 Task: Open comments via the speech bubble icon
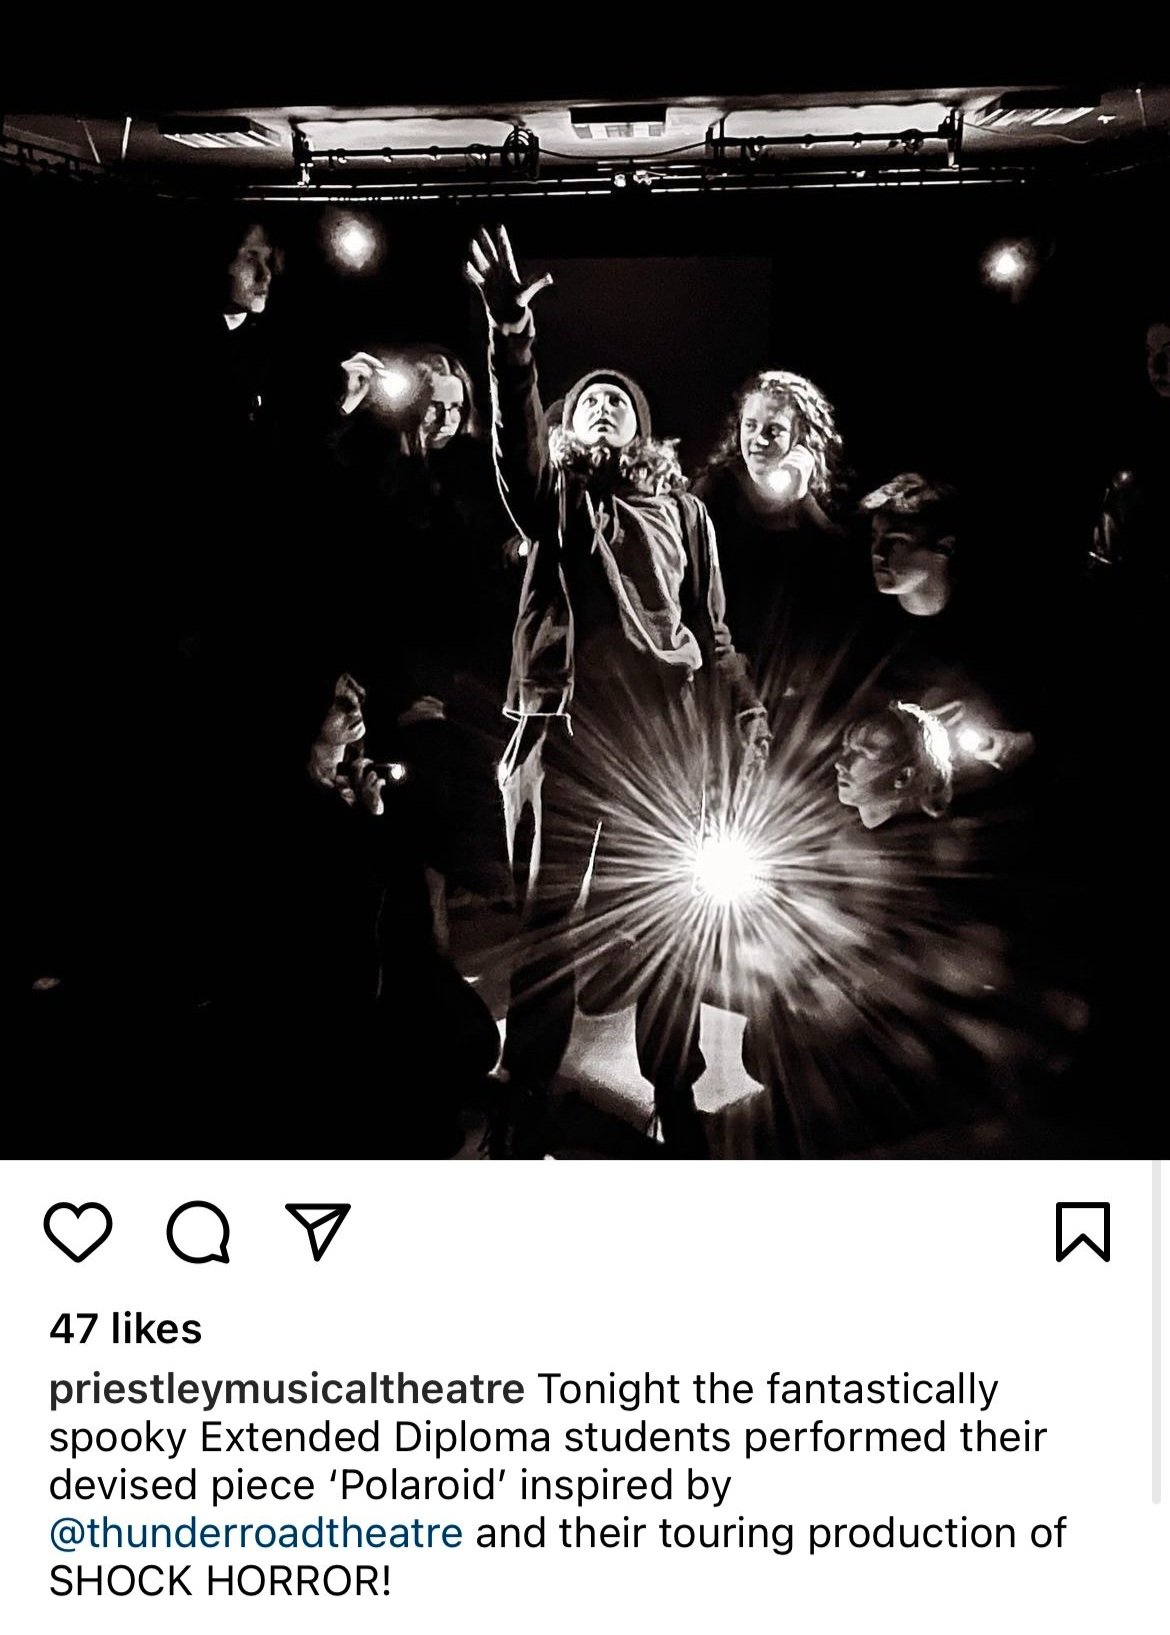click(x=198, y=1231)
